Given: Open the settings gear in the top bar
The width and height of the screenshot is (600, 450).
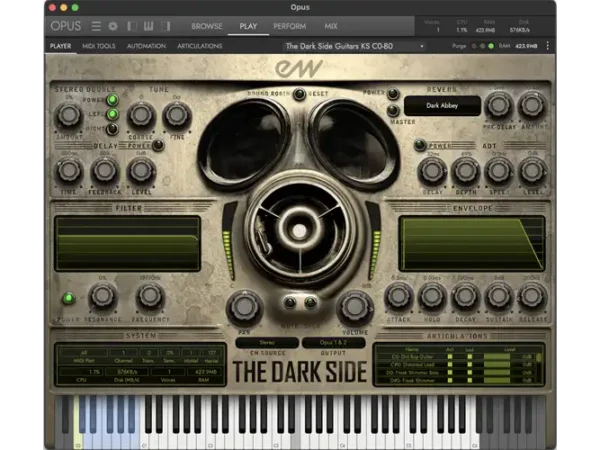Looking at the screenshot, I should (113, 26).
